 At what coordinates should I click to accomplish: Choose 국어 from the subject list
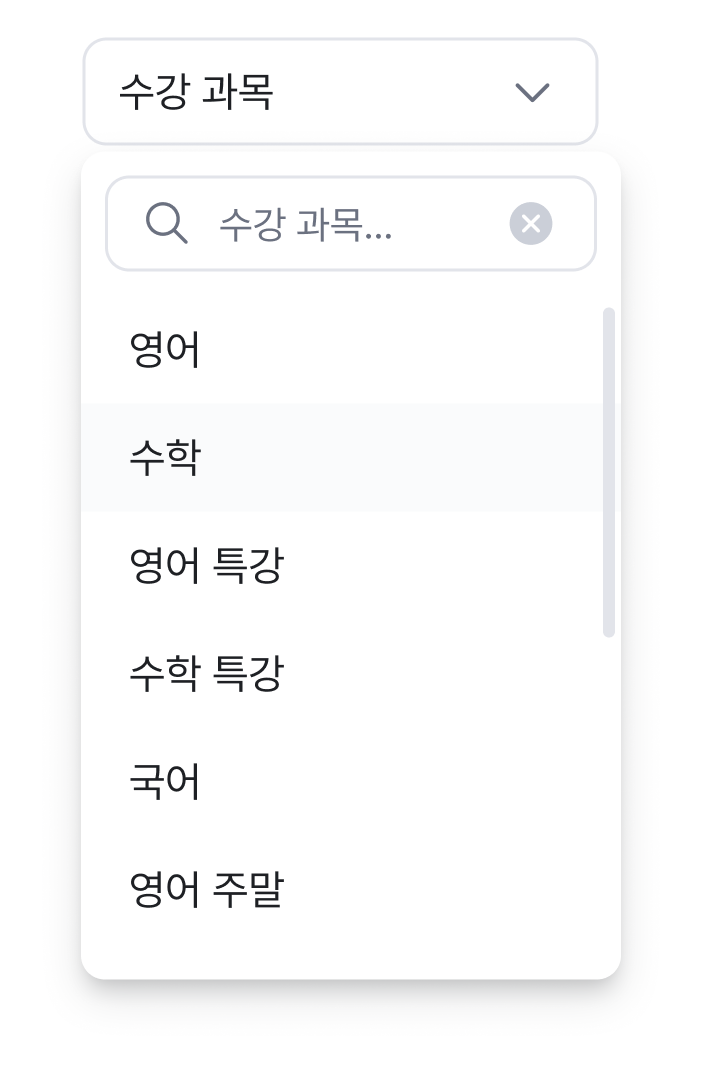pos(342,781)
